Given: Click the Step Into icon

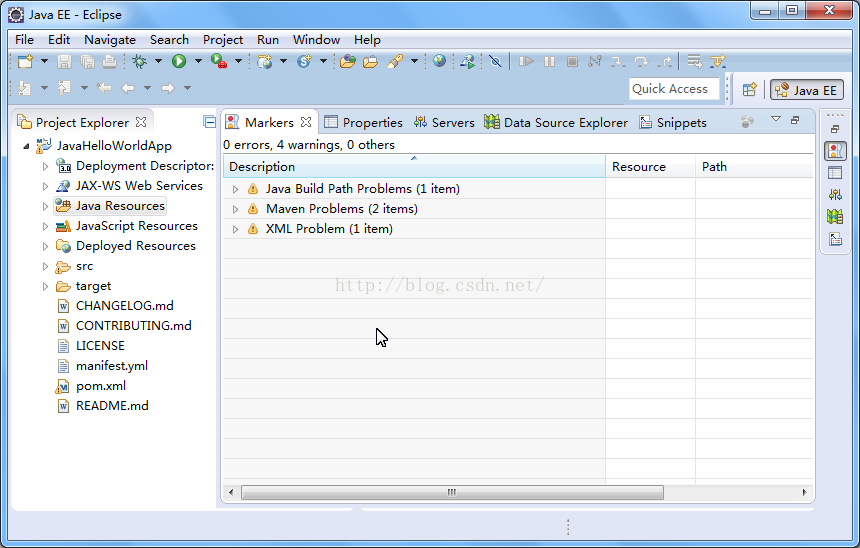Looking at the screenshot, I should (x=618, y=61).
